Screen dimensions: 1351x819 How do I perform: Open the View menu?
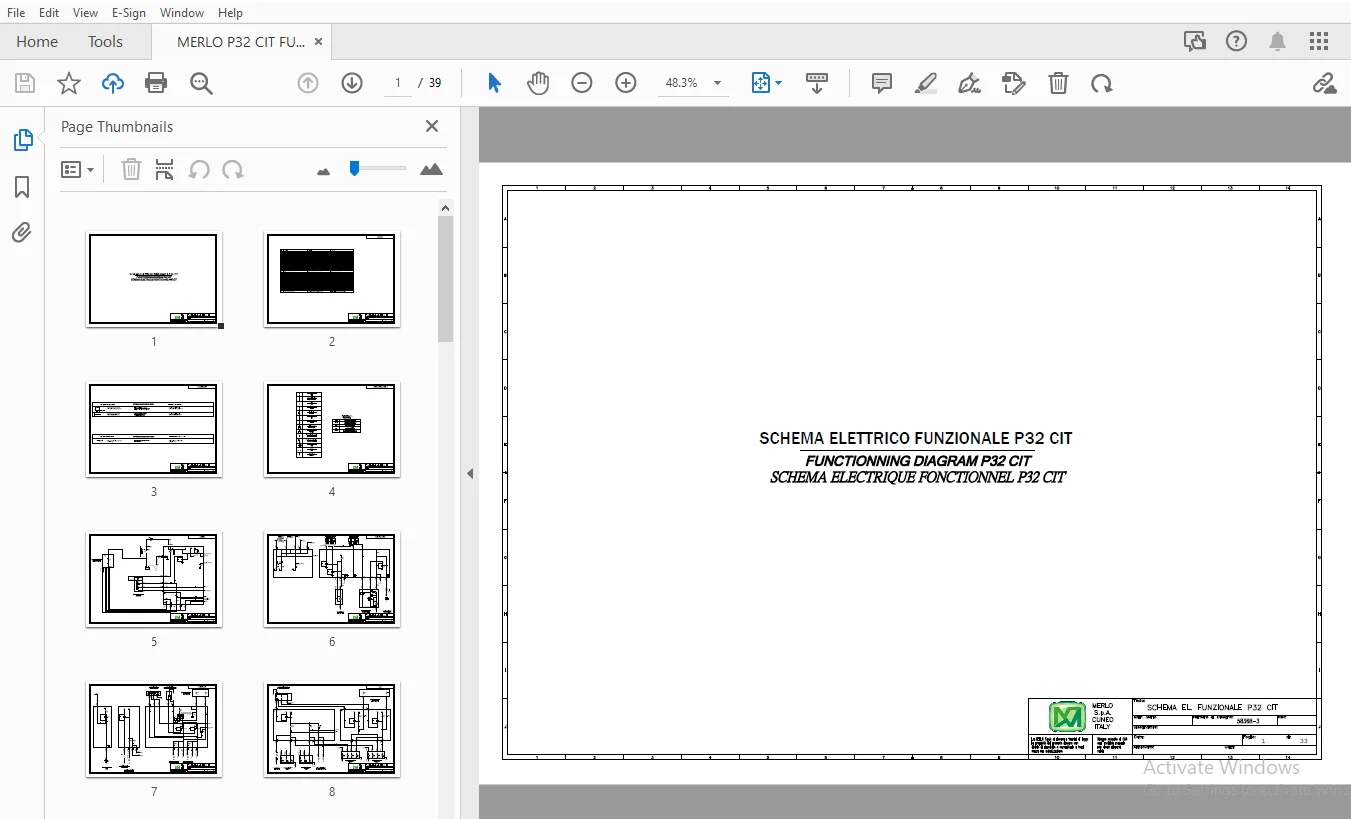click(85, 13)
